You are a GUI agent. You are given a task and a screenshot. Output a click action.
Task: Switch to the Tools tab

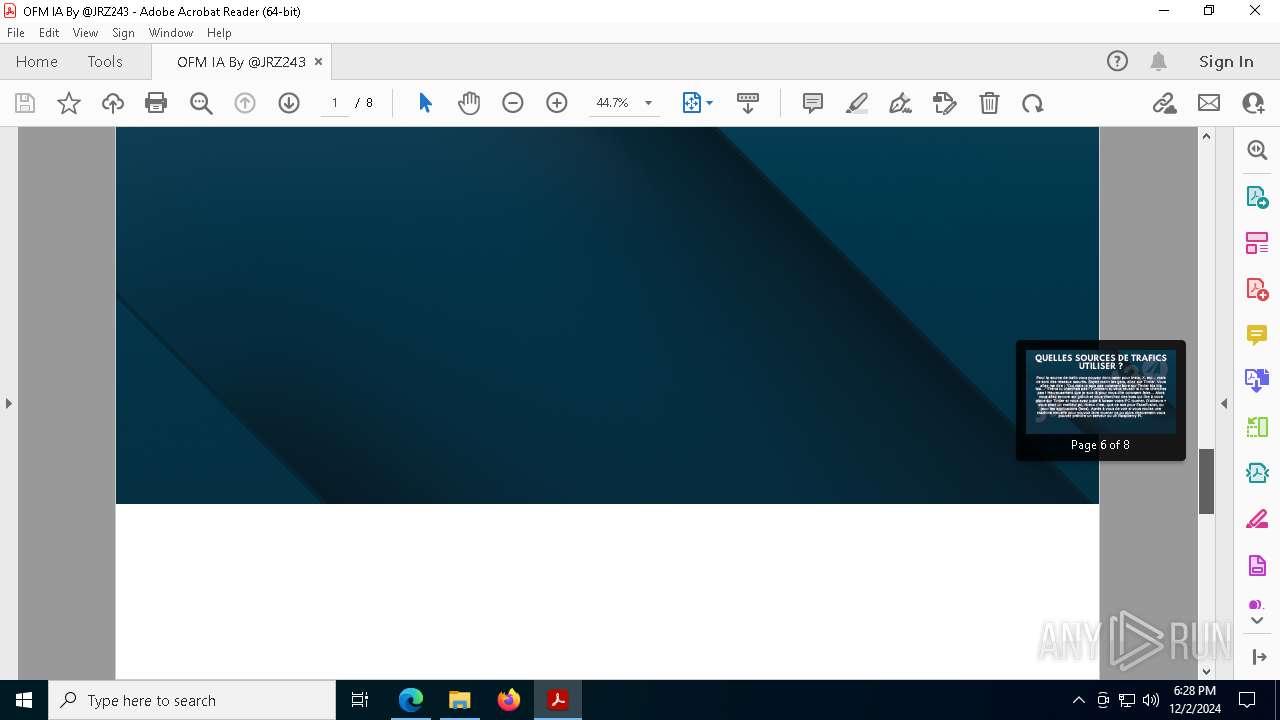(x=105, y=62)
